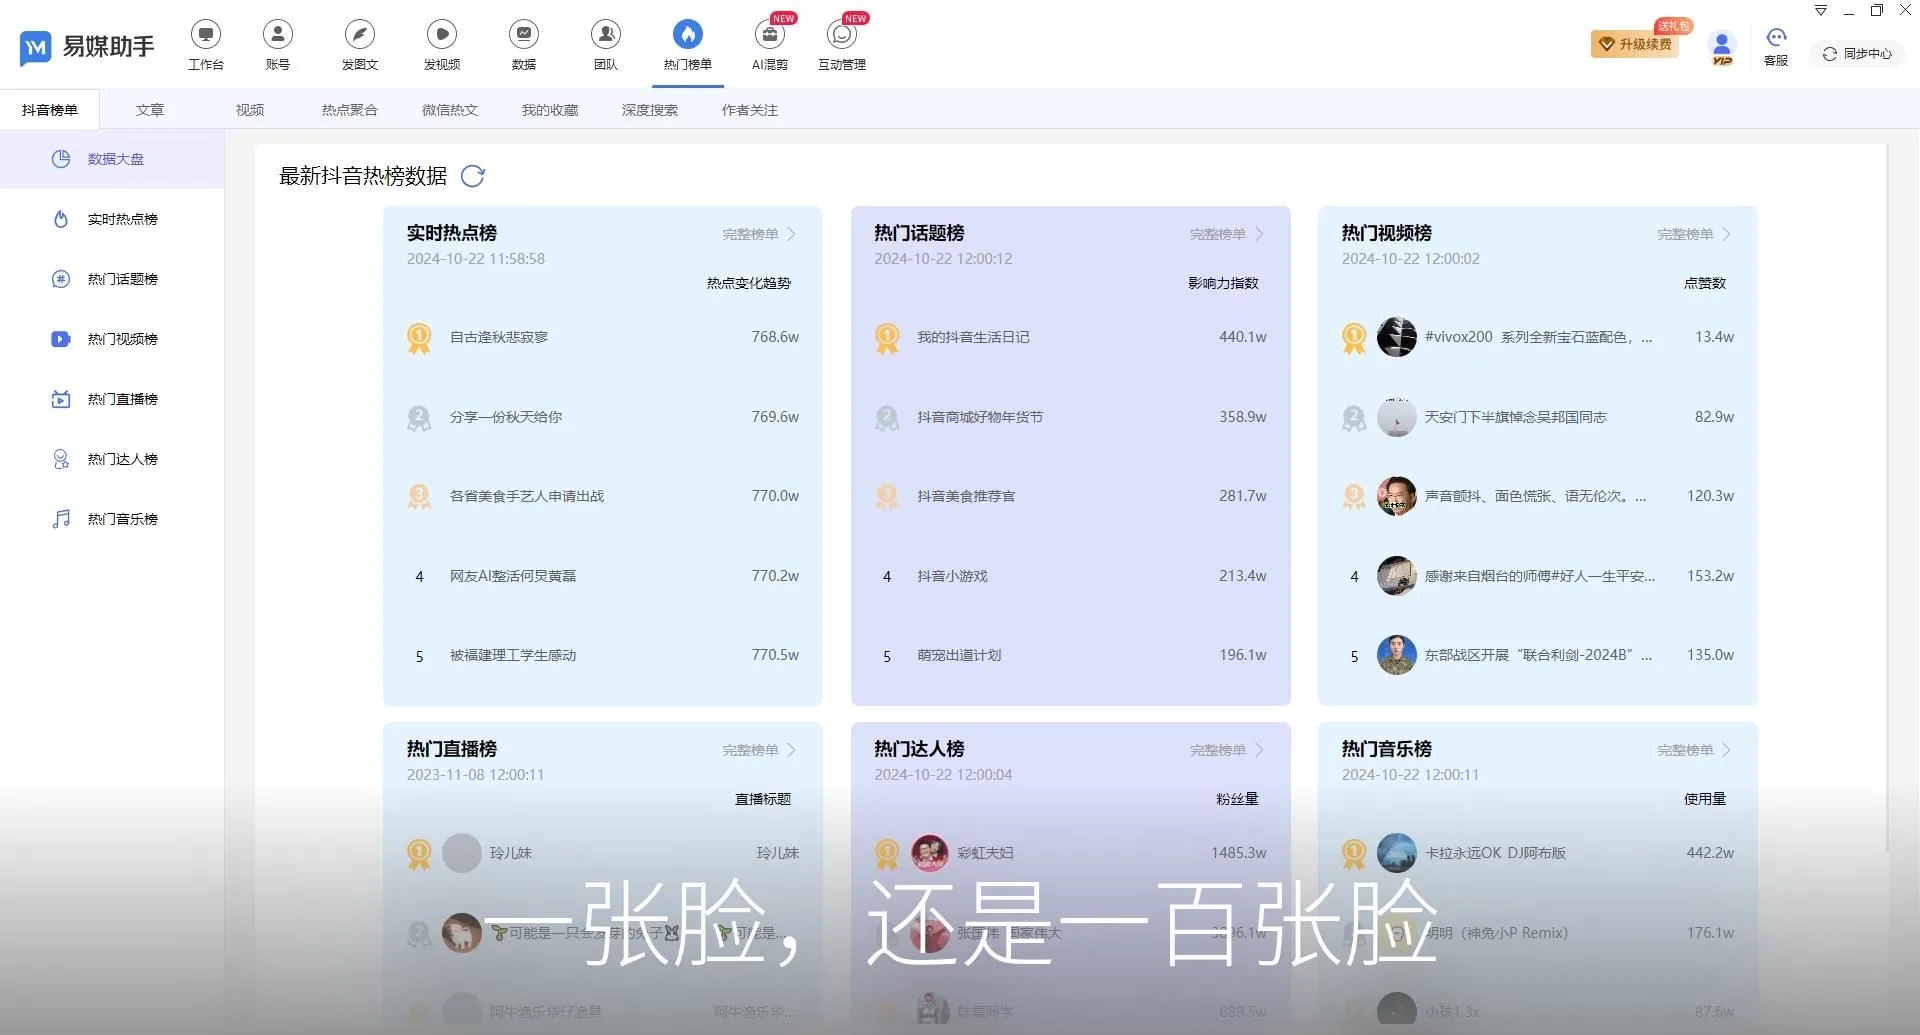This screenshot has width=1920, height=1035.
Task: Open the 东部战区开展 video thumbnail
Action: point(1397,655)
